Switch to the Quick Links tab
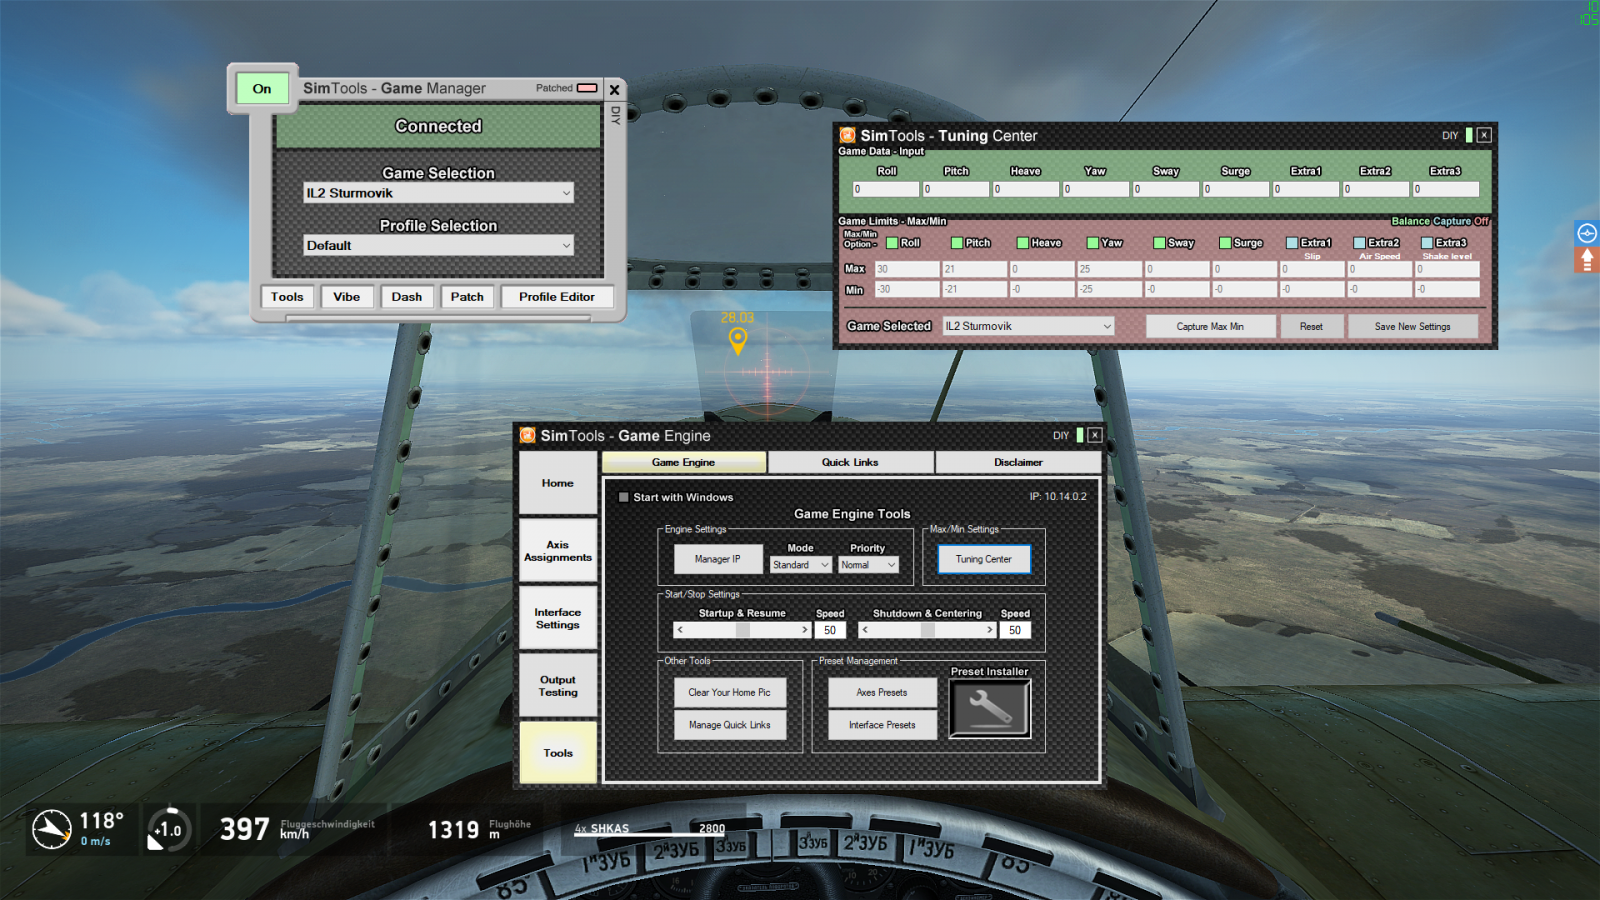 coord(850,462)
